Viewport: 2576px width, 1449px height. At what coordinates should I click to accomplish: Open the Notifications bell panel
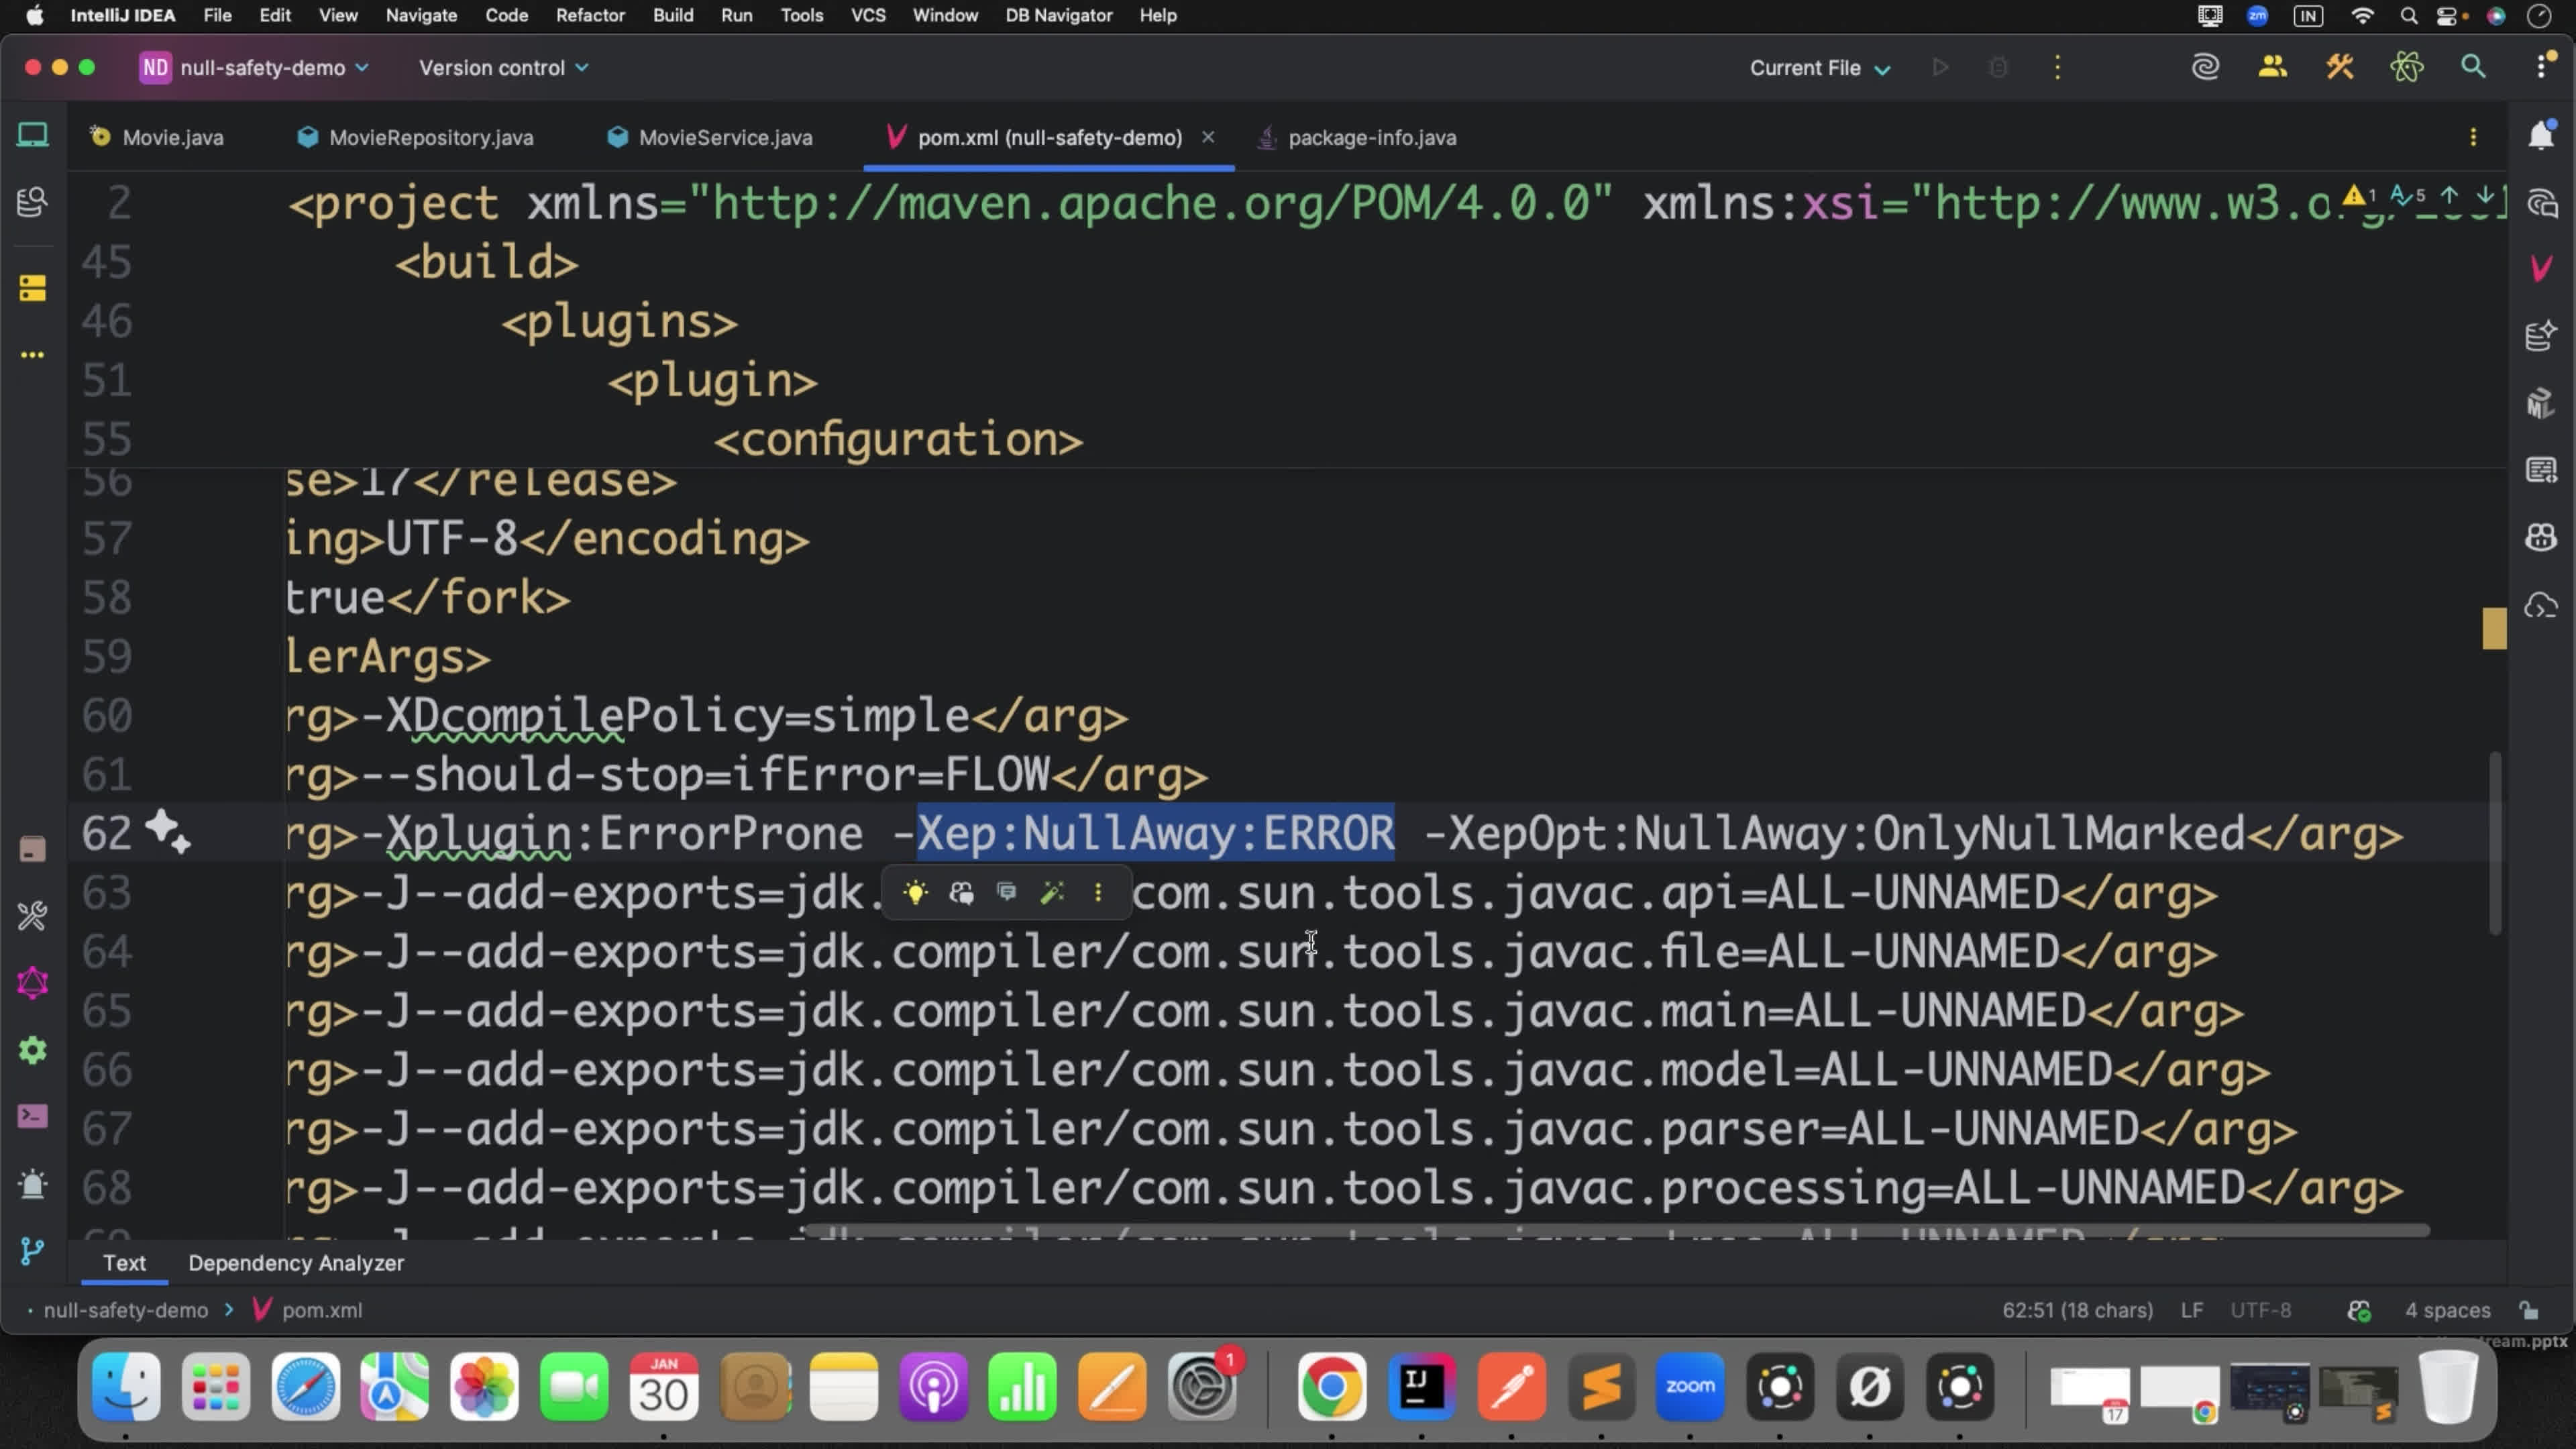2541,135
